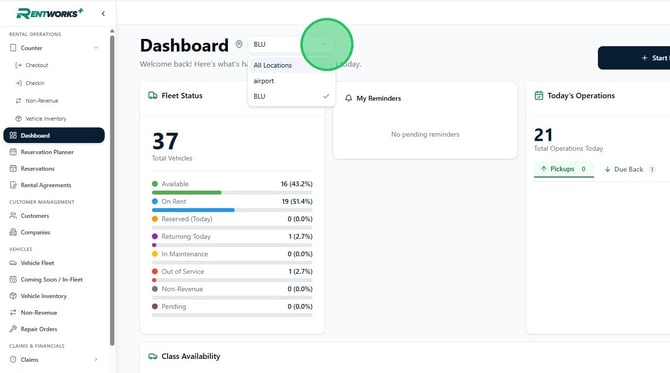Click the sidebar scrollbar up arrow
Viewport: 670px width, 373px height.
coord(112,31)
